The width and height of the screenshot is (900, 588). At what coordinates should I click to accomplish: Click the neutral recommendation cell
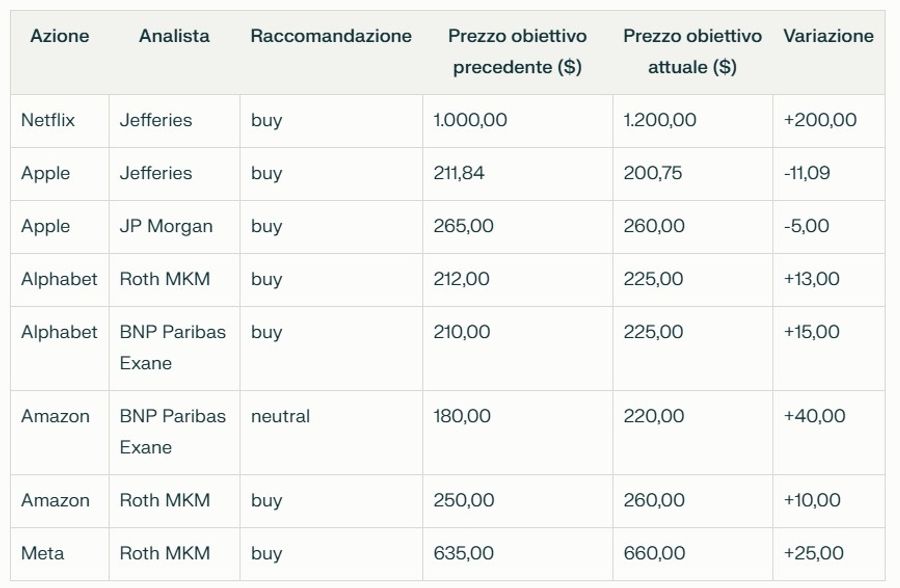pos(280,416)
